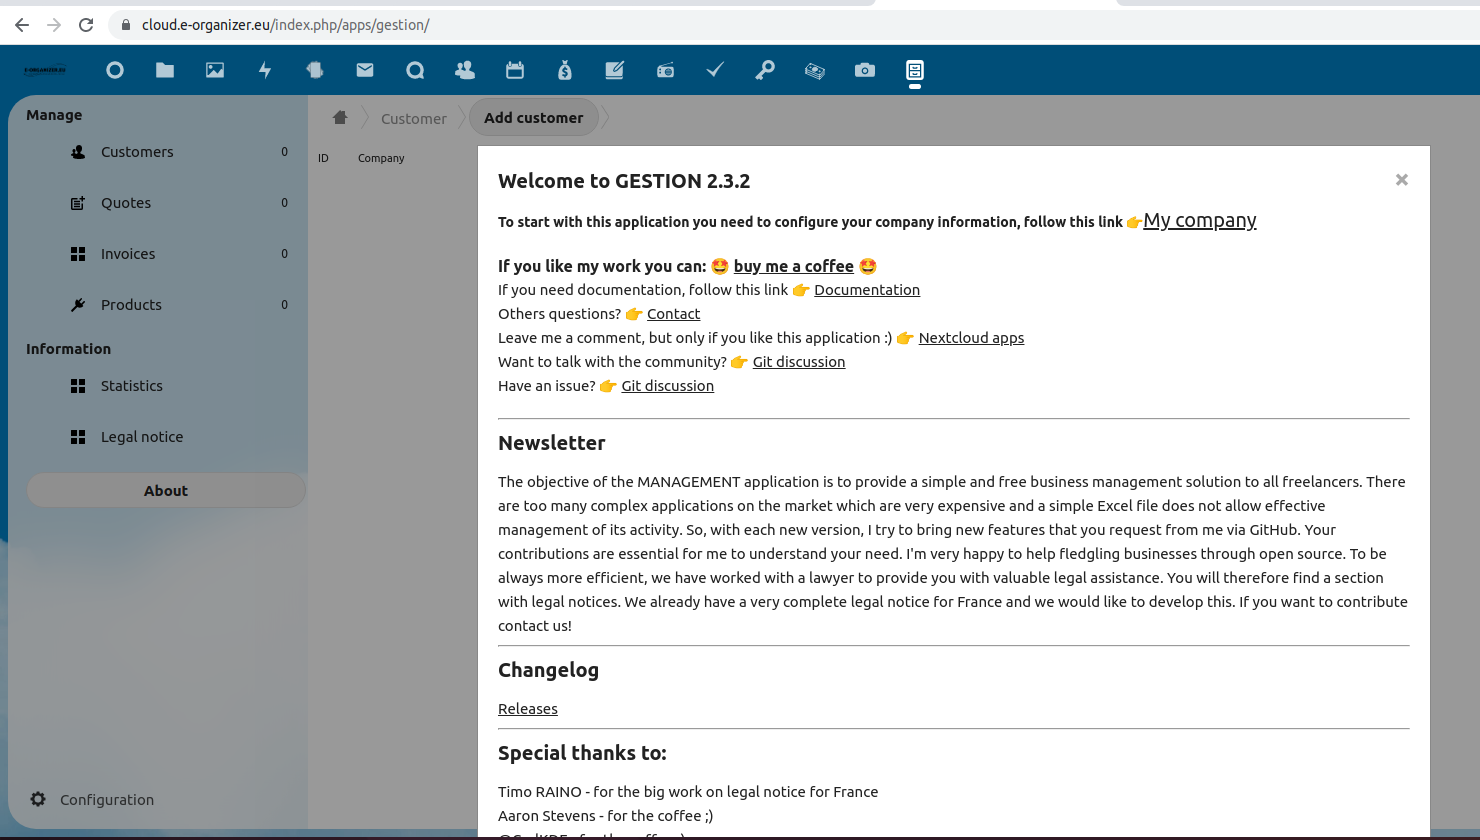Open unified search magnifier icon
The image size is (1480, 840).
[x=414, y=70]
